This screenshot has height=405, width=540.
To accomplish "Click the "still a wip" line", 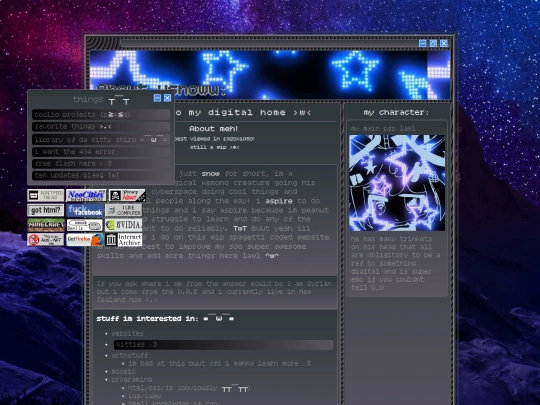I will (x=215, y=147).
